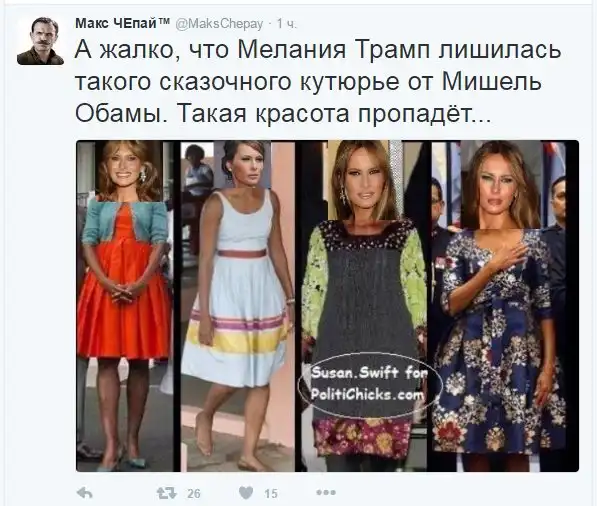Click the tweet text starting 'А жалко'
Viewport: 597px width, 506px height.
(x=318, y=82)
